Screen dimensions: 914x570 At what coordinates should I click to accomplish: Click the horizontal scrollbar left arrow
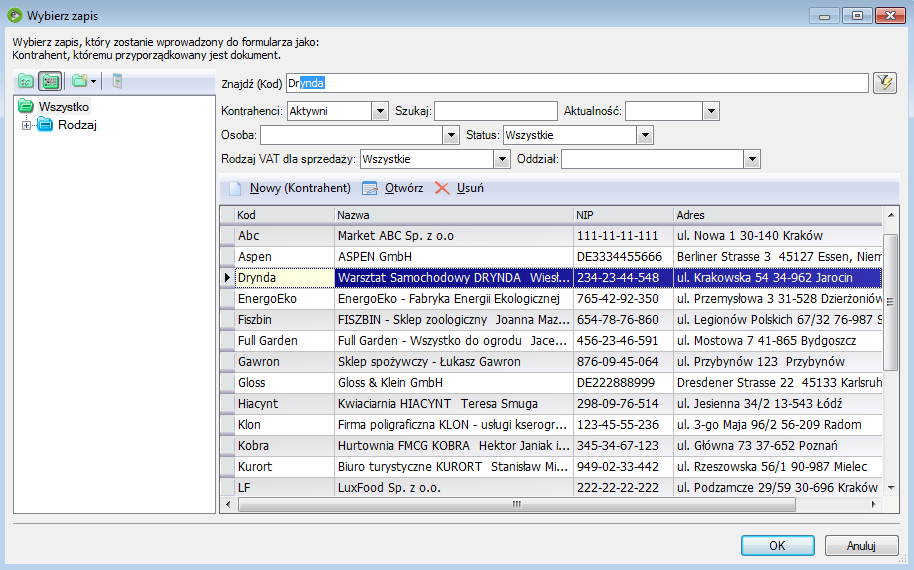(x=228, y=504)
